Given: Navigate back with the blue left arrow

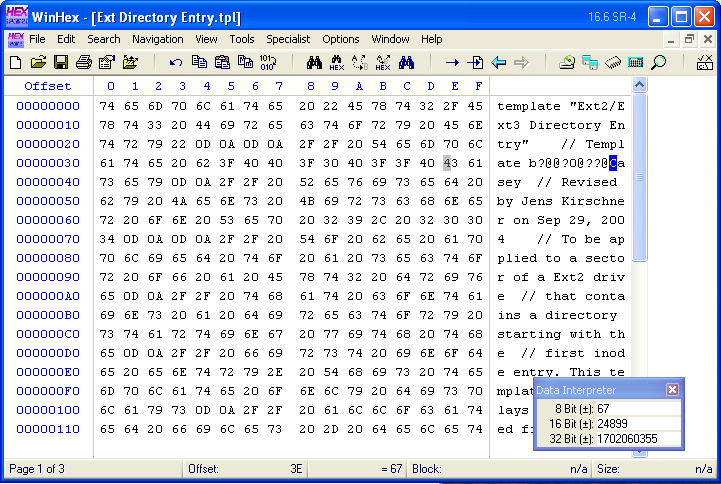Looking at the screenshot, I should pos(498,62).
